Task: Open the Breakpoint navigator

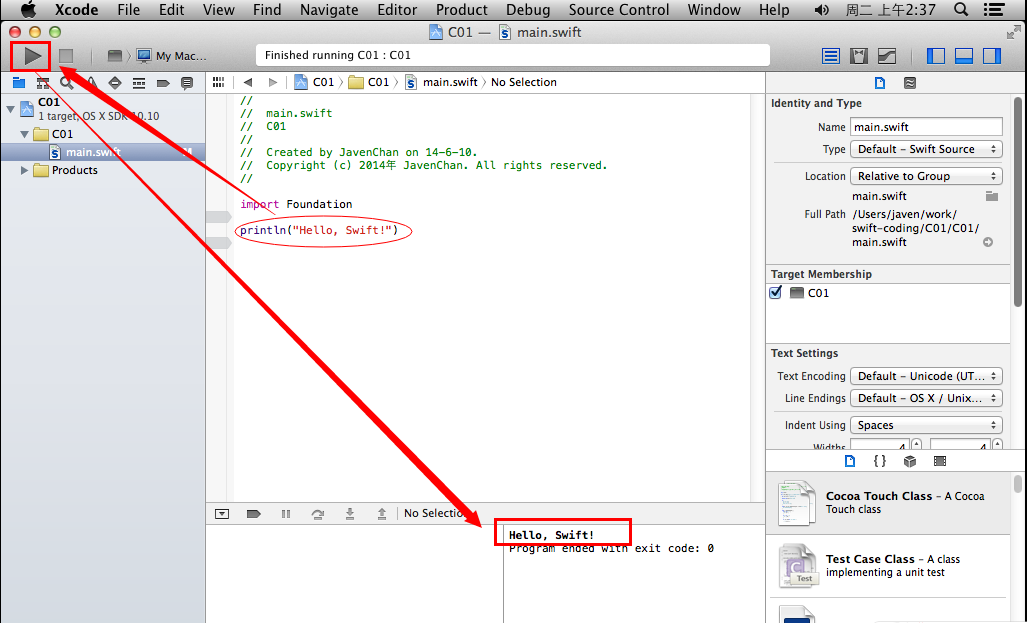Action: tap(163, 83)
